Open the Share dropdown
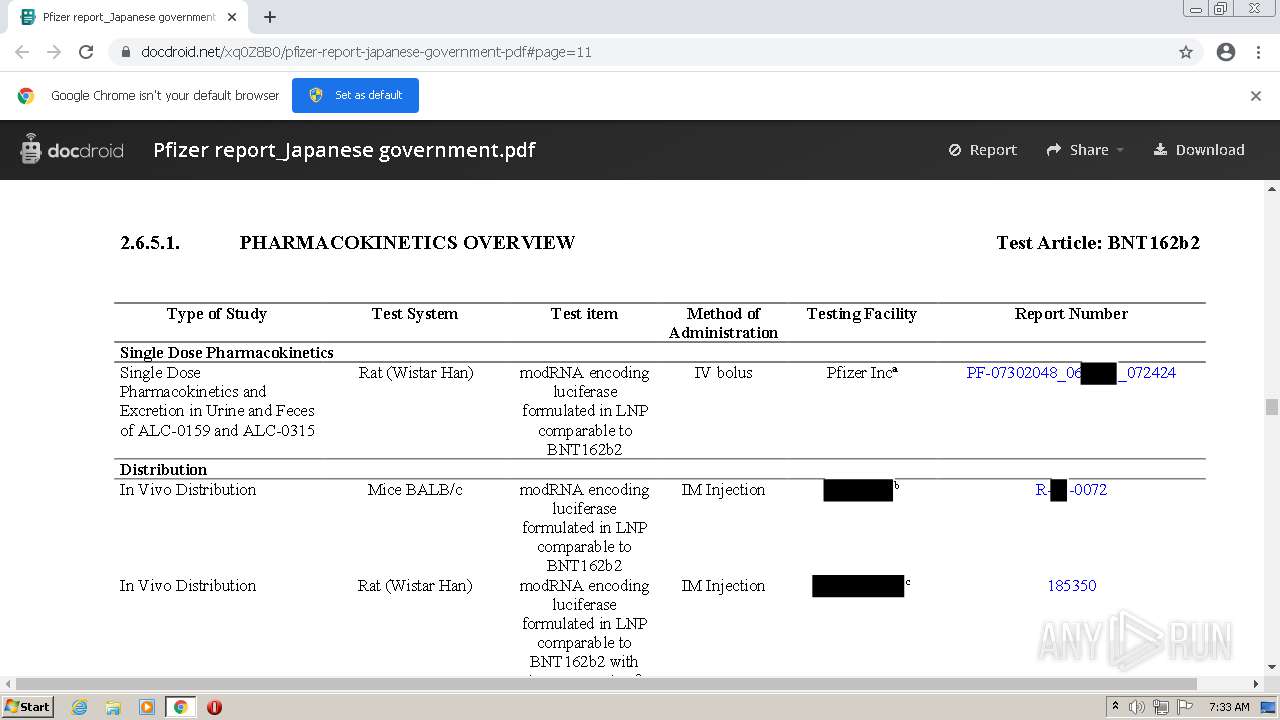The image size is (1280, 720). (1085, 150)
